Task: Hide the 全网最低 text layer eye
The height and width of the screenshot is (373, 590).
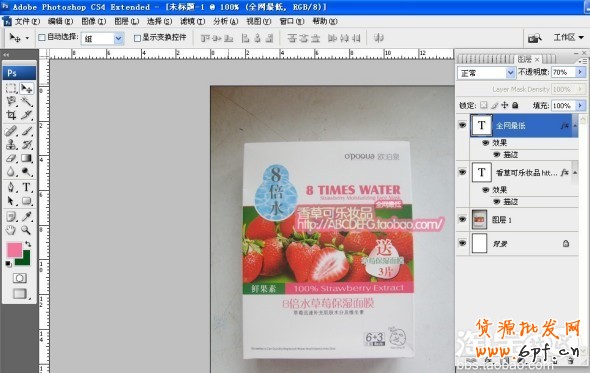Action: 462,125
